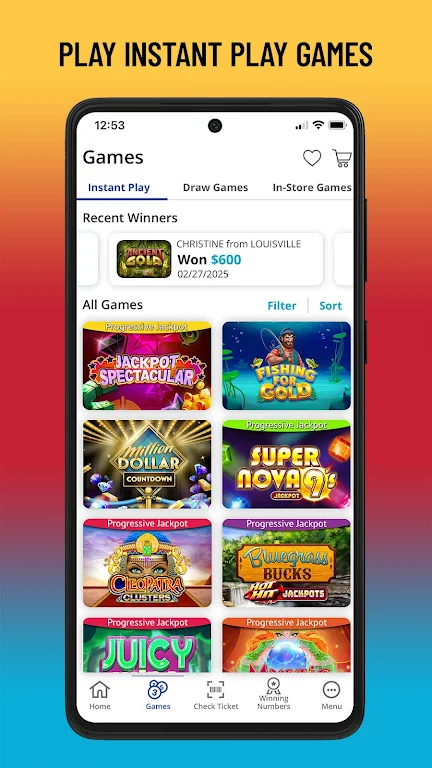Open the Filter options
Screen dimensions: 432x768
tap(282, 306)
